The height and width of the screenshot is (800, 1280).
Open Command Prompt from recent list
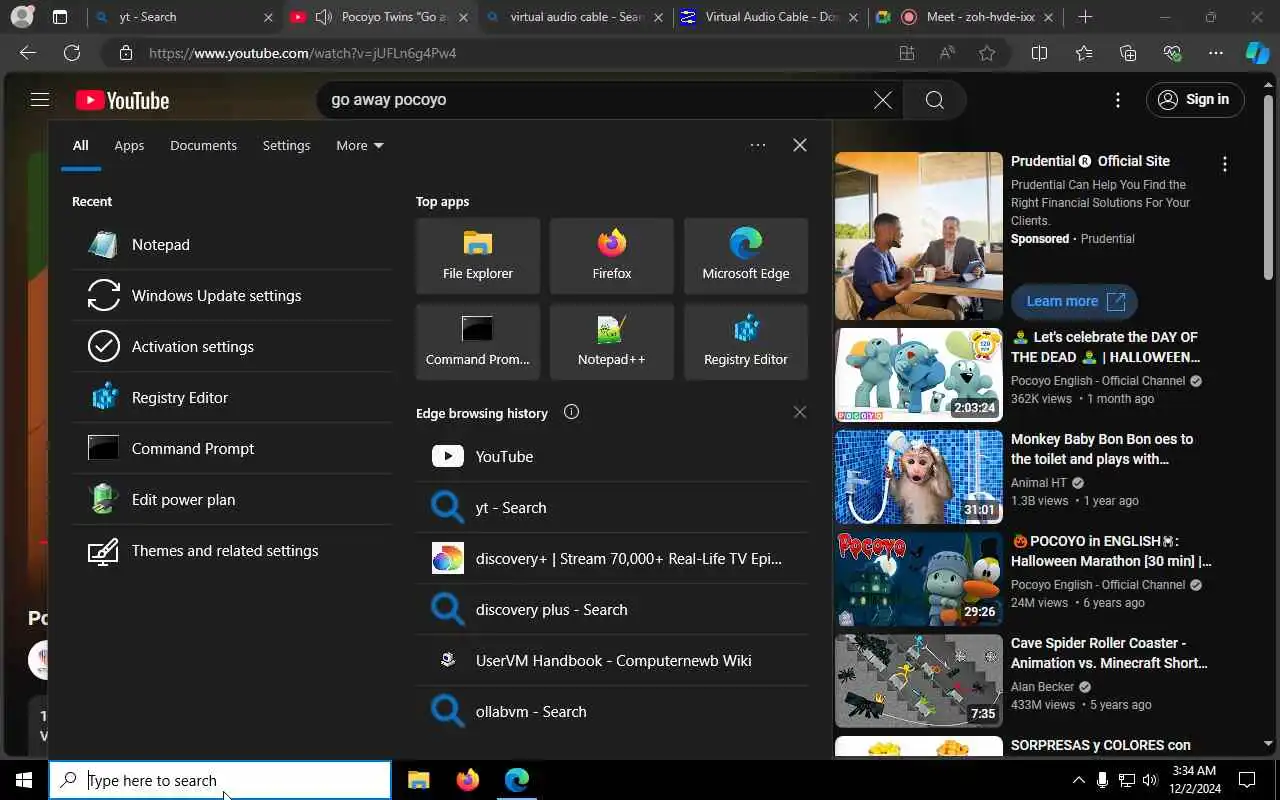click(232, 448)
